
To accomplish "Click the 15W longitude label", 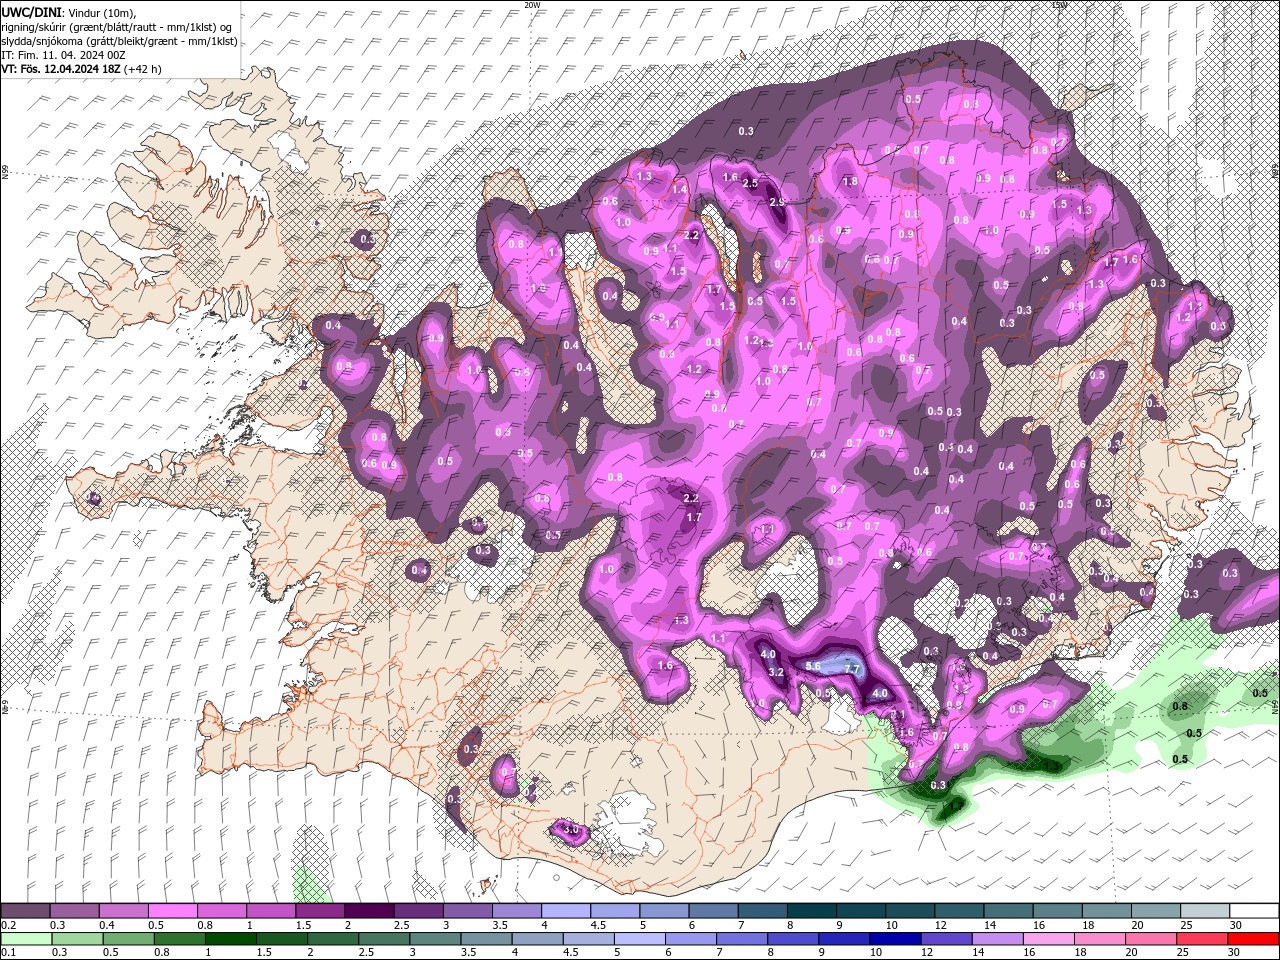I will (1059, 5).
